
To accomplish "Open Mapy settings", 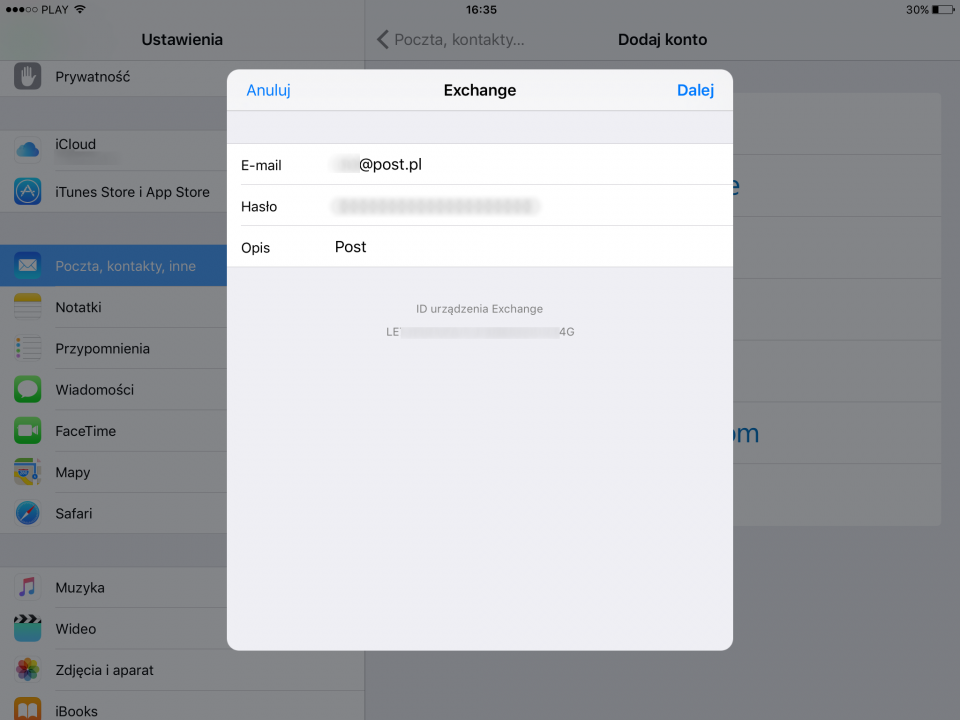I will point(113,472).
